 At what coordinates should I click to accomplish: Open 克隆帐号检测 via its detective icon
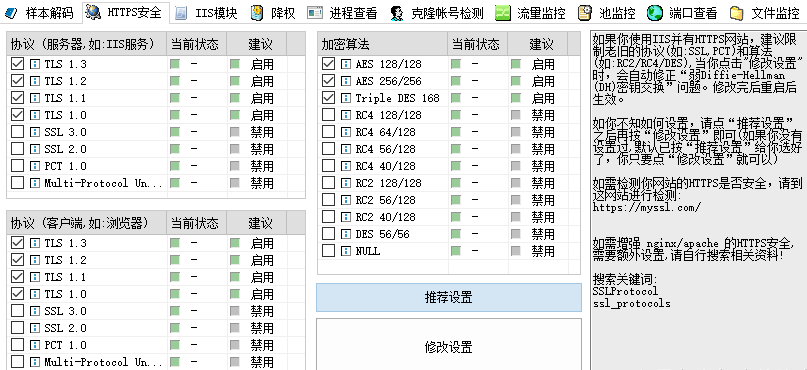(x=396, y=13)
